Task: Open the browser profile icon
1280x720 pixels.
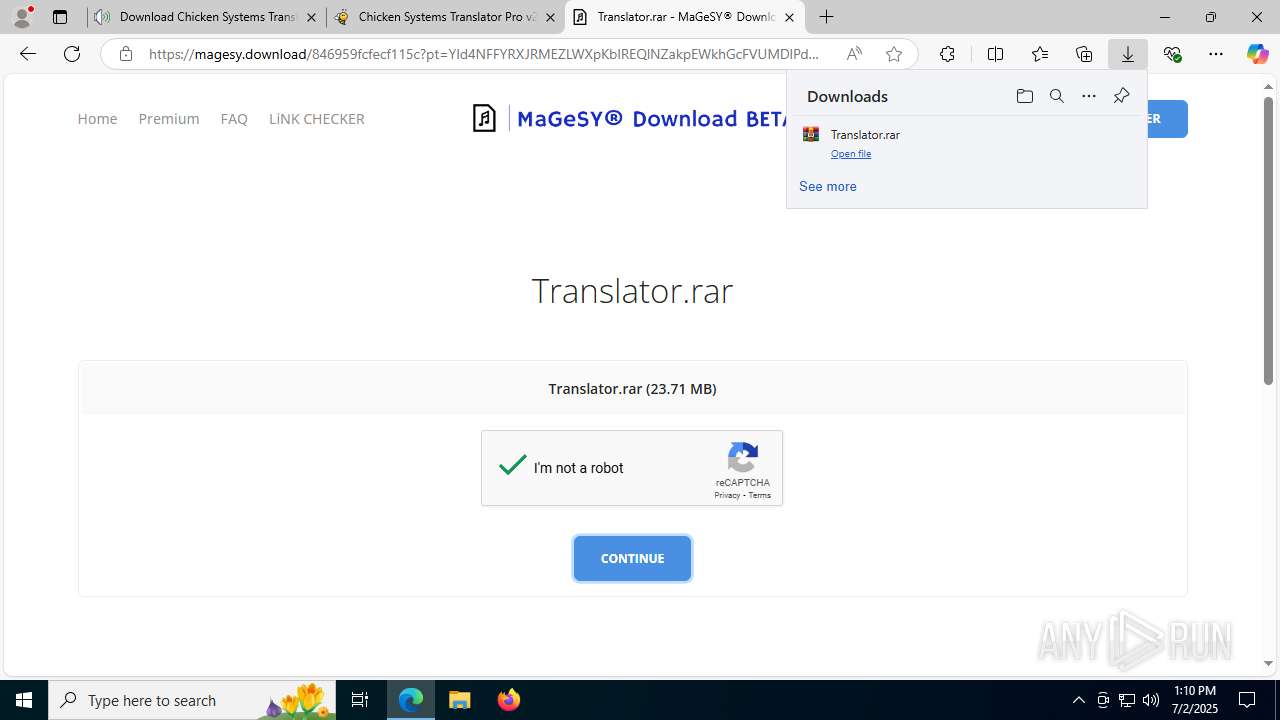Action: 22,17
